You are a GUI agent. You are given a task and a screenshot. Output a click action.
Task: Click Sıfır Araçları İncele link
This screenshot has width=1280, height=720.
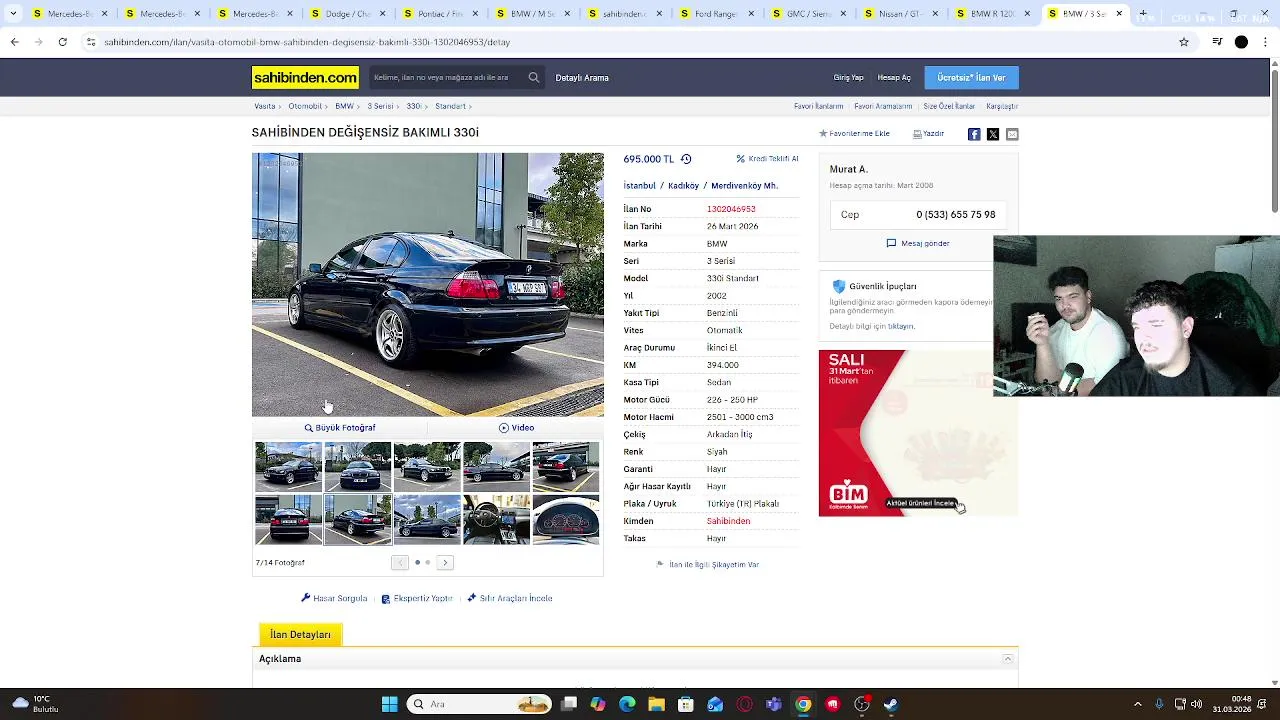509,598
